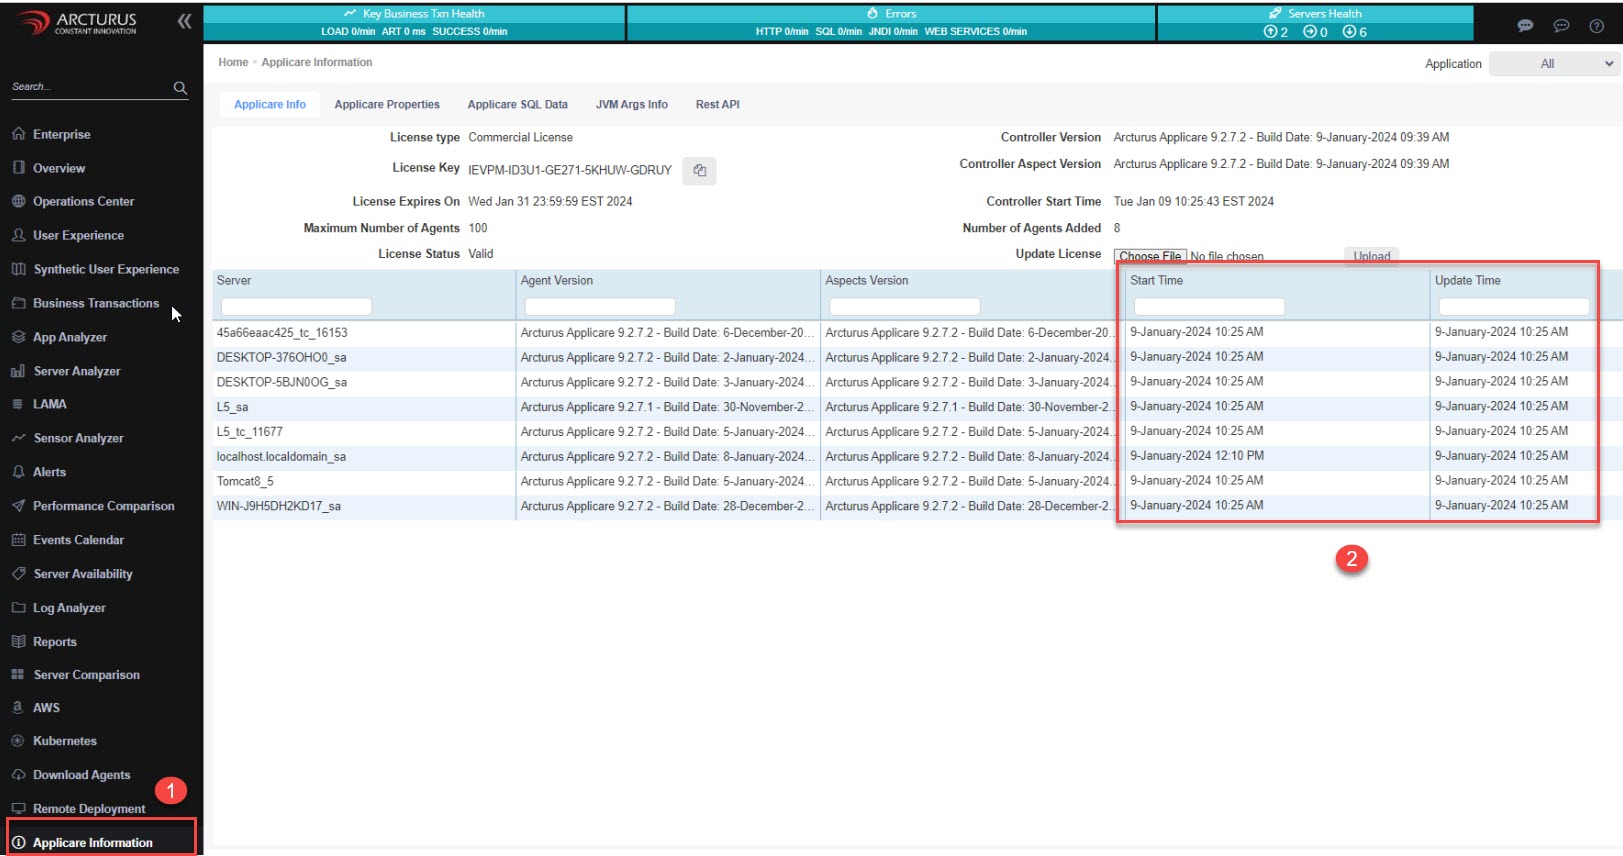Open the outlined comment bubble icon
Image resolution: width=1623 pixels, height=856 pixels.
(1561, 26)
